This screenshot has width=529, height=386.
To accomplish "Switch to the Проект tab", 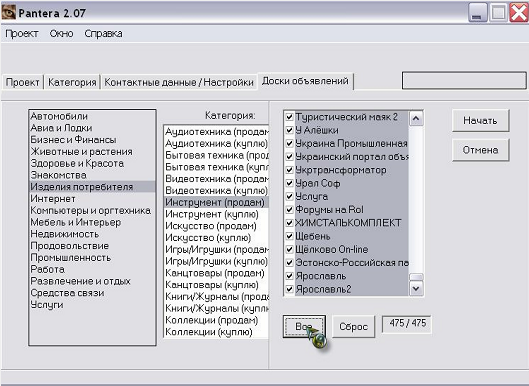I will coord(23,82).
